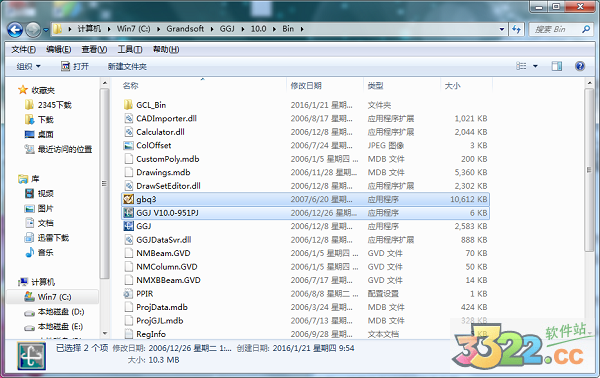Click the ColOffset JPEG image file
Viewport: 600px width, 378px height.
coord(305,145)
